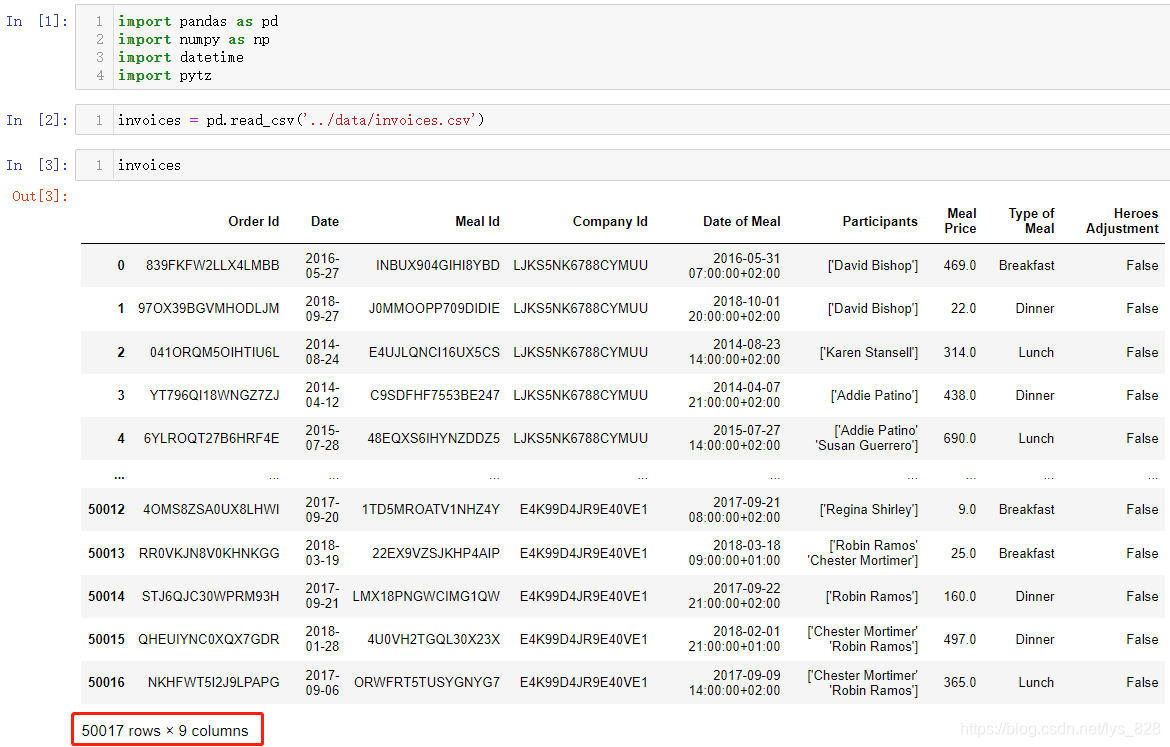Click Order Id cell 97OX39BGVMHODLJM
Image resolution: width=1170 pixels, height=747 pixels.
tap(209, 309)
